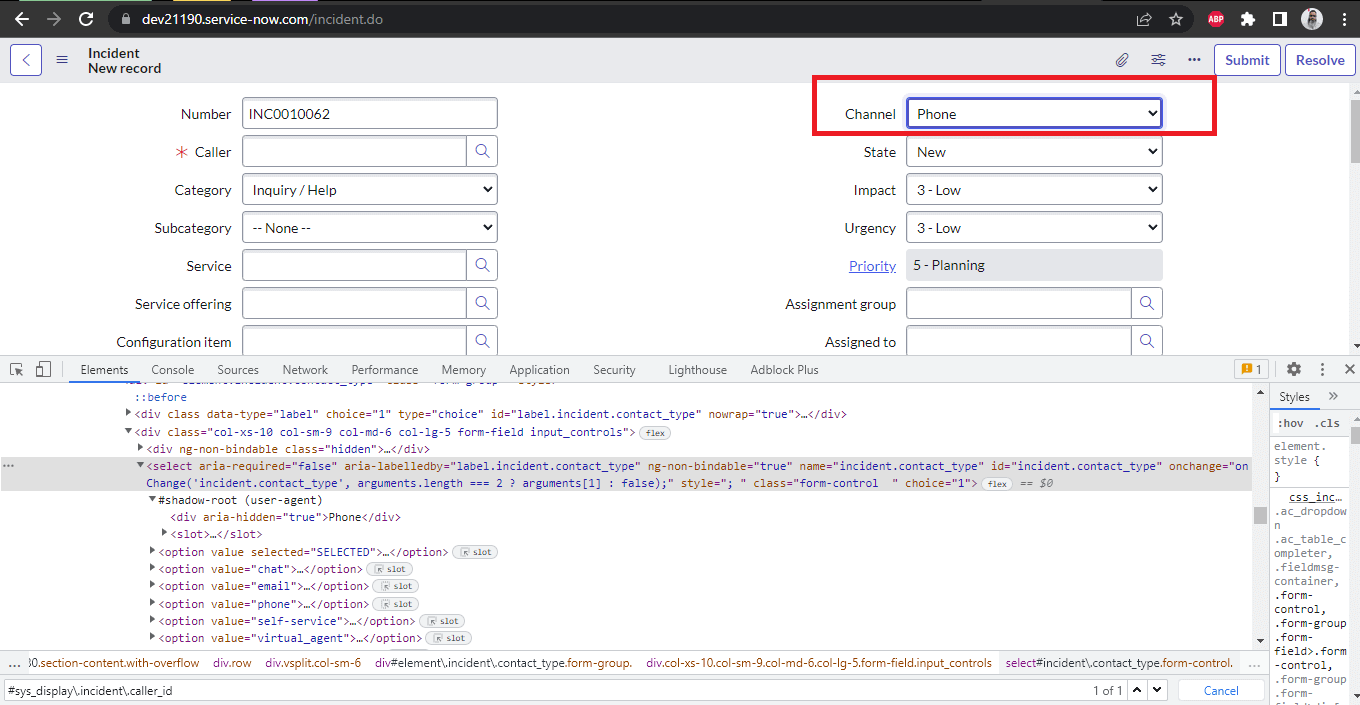
Task: Open DevTools settings gear icon
Action: pos(1295,369)
